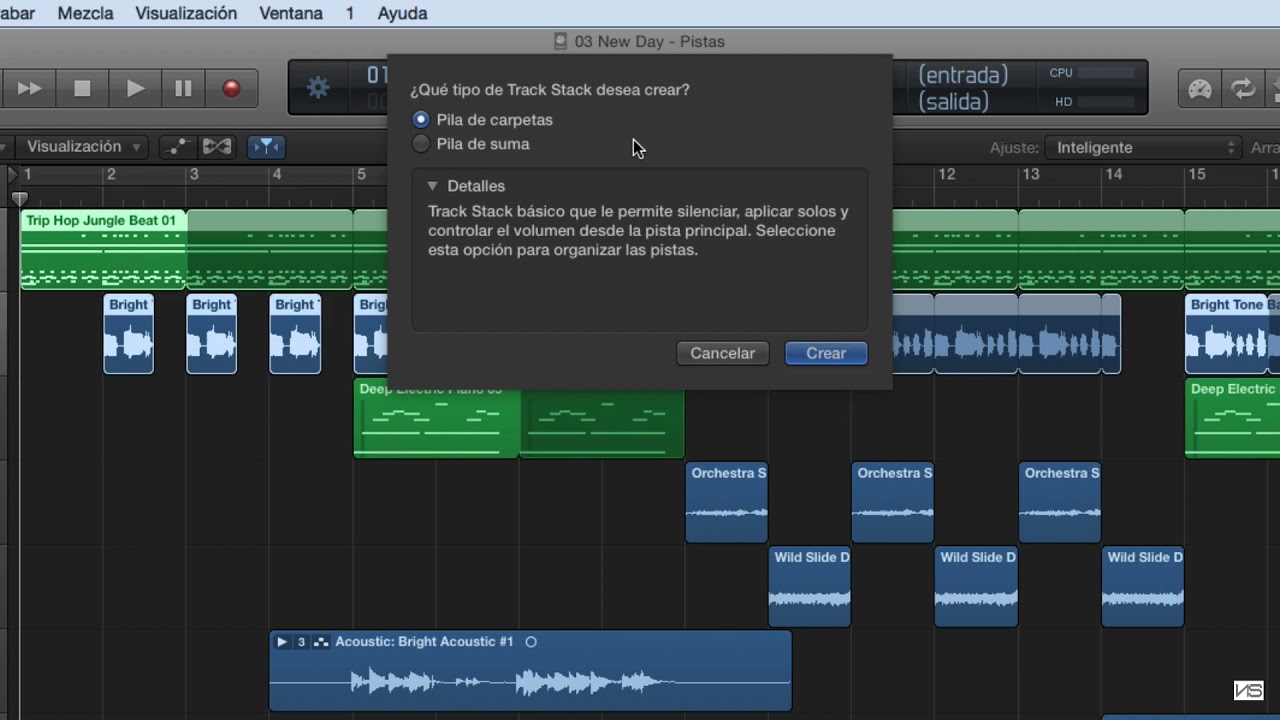Screen dimensions: 1280x720
Task: Click the CPU load meter
Action: click(1106, 73)
